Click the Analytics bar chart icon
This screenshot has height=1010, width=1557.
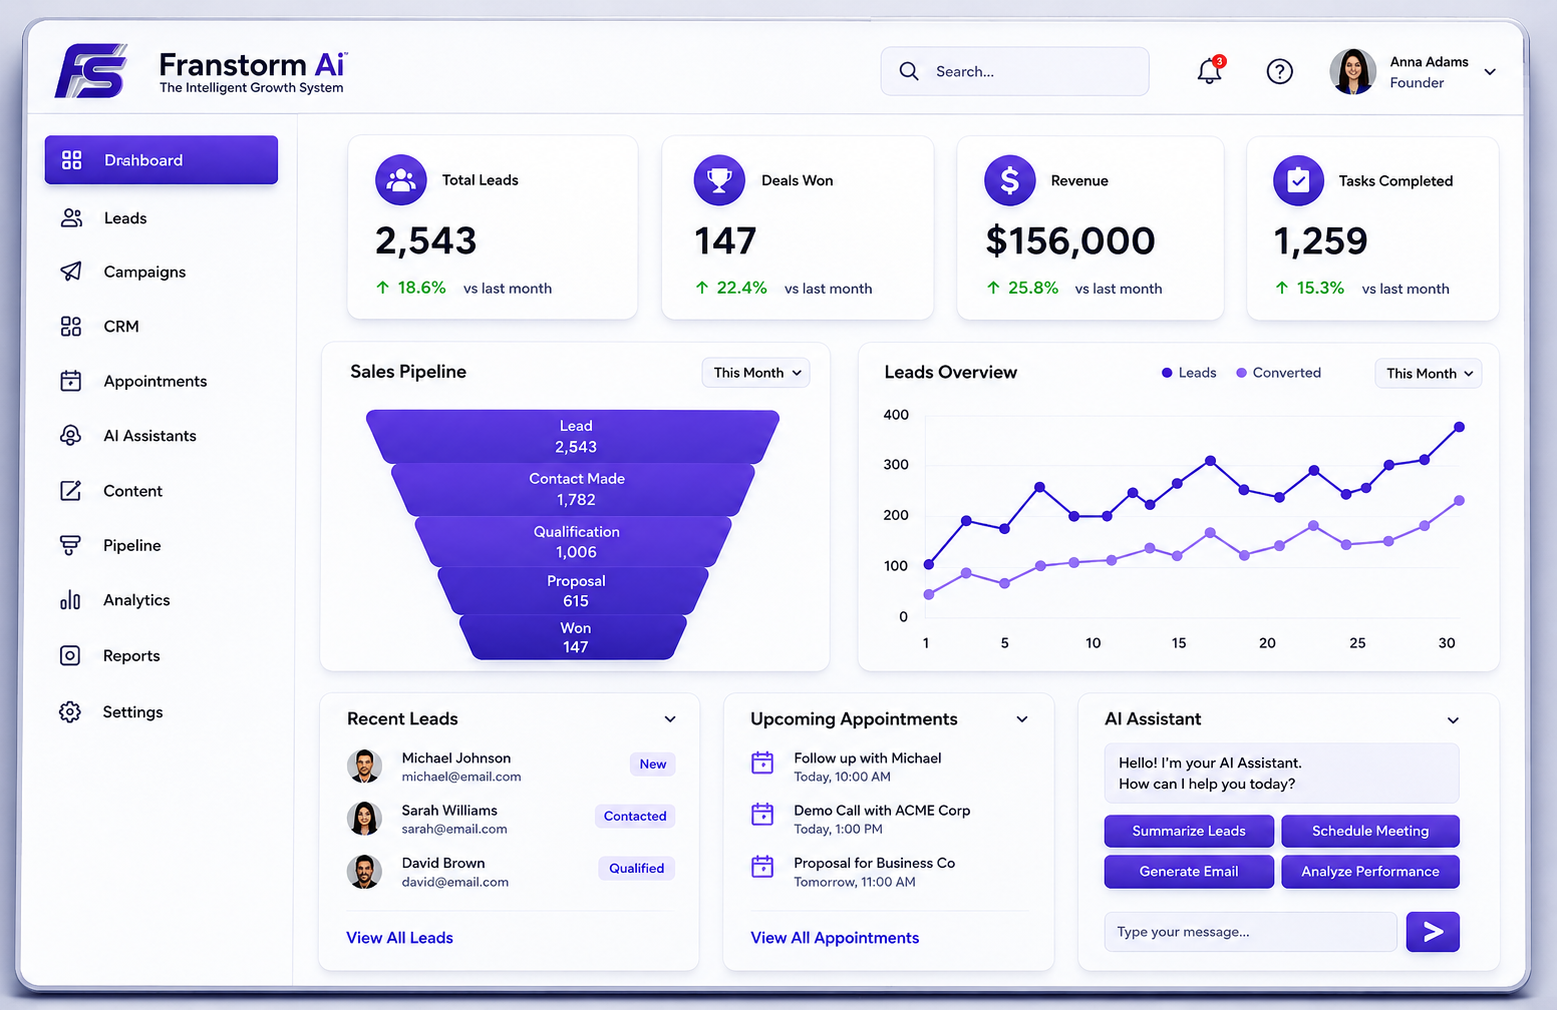click(x=70, y=600)
